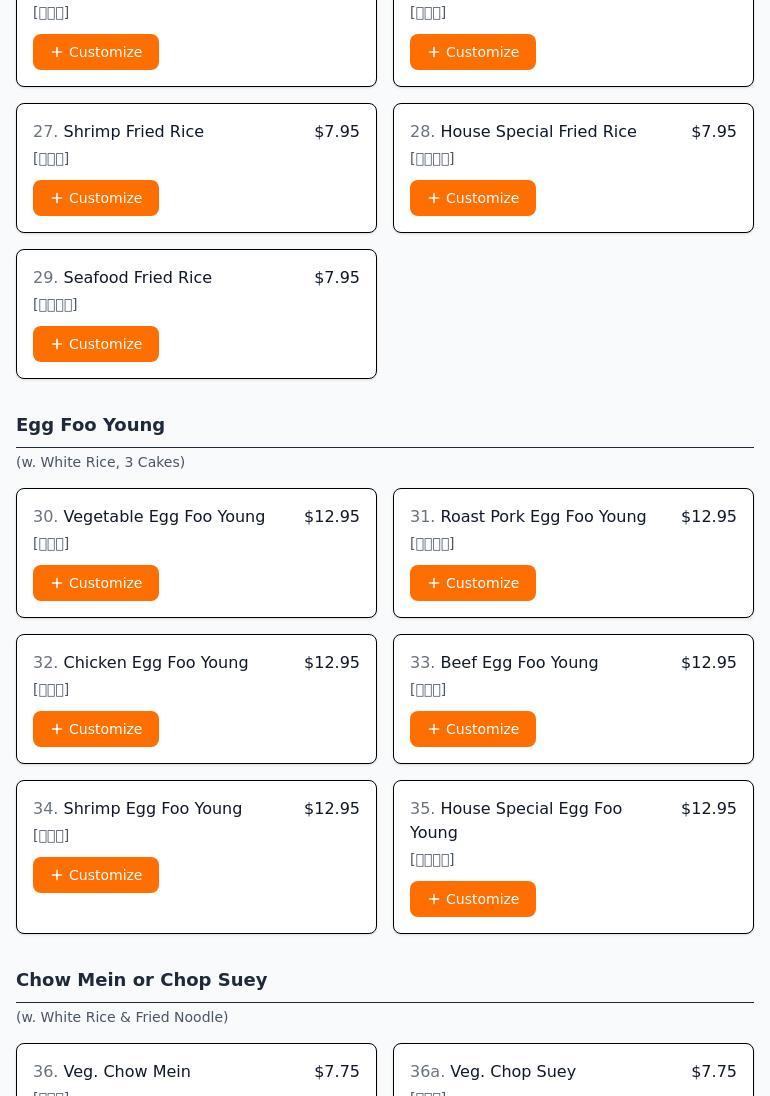
Task: Click the Egg Foo Young section heading
Action: 90,424
